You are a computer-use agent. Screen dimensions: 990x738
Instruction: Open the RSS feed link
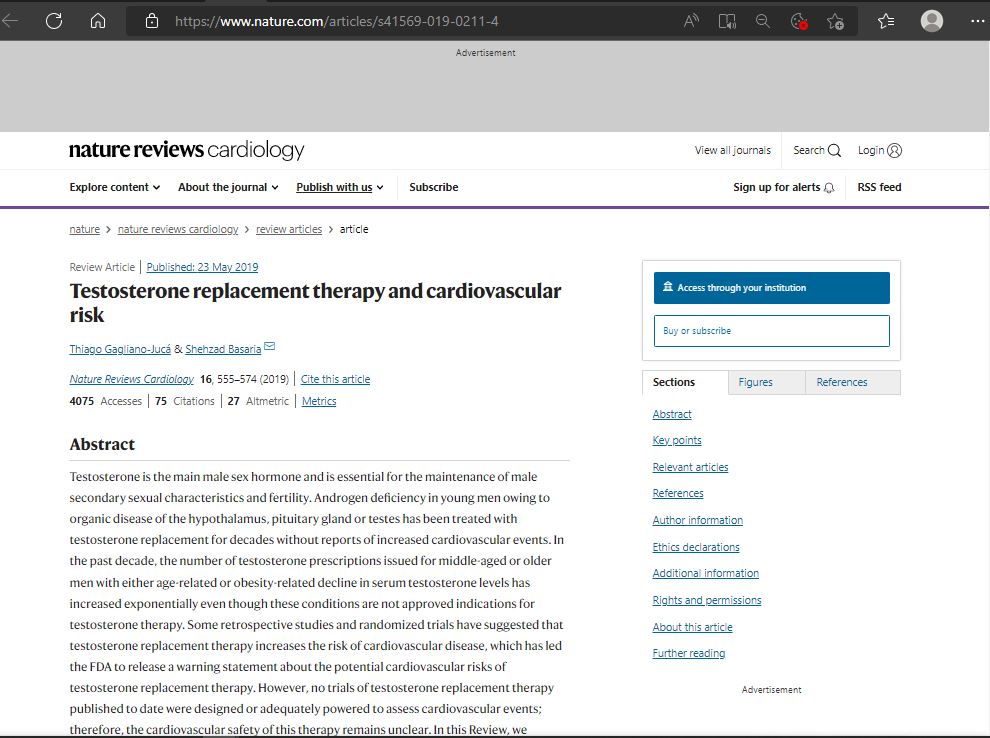[879, 187]
